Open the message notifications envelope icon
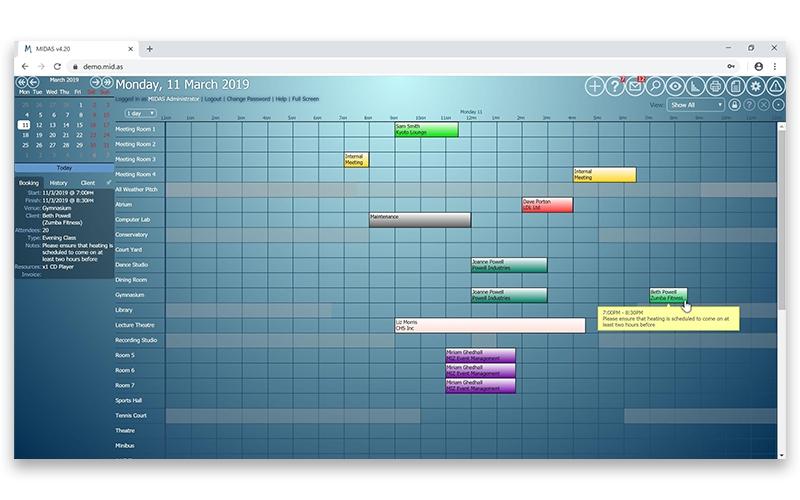800x500 pixels. (635, 86)
